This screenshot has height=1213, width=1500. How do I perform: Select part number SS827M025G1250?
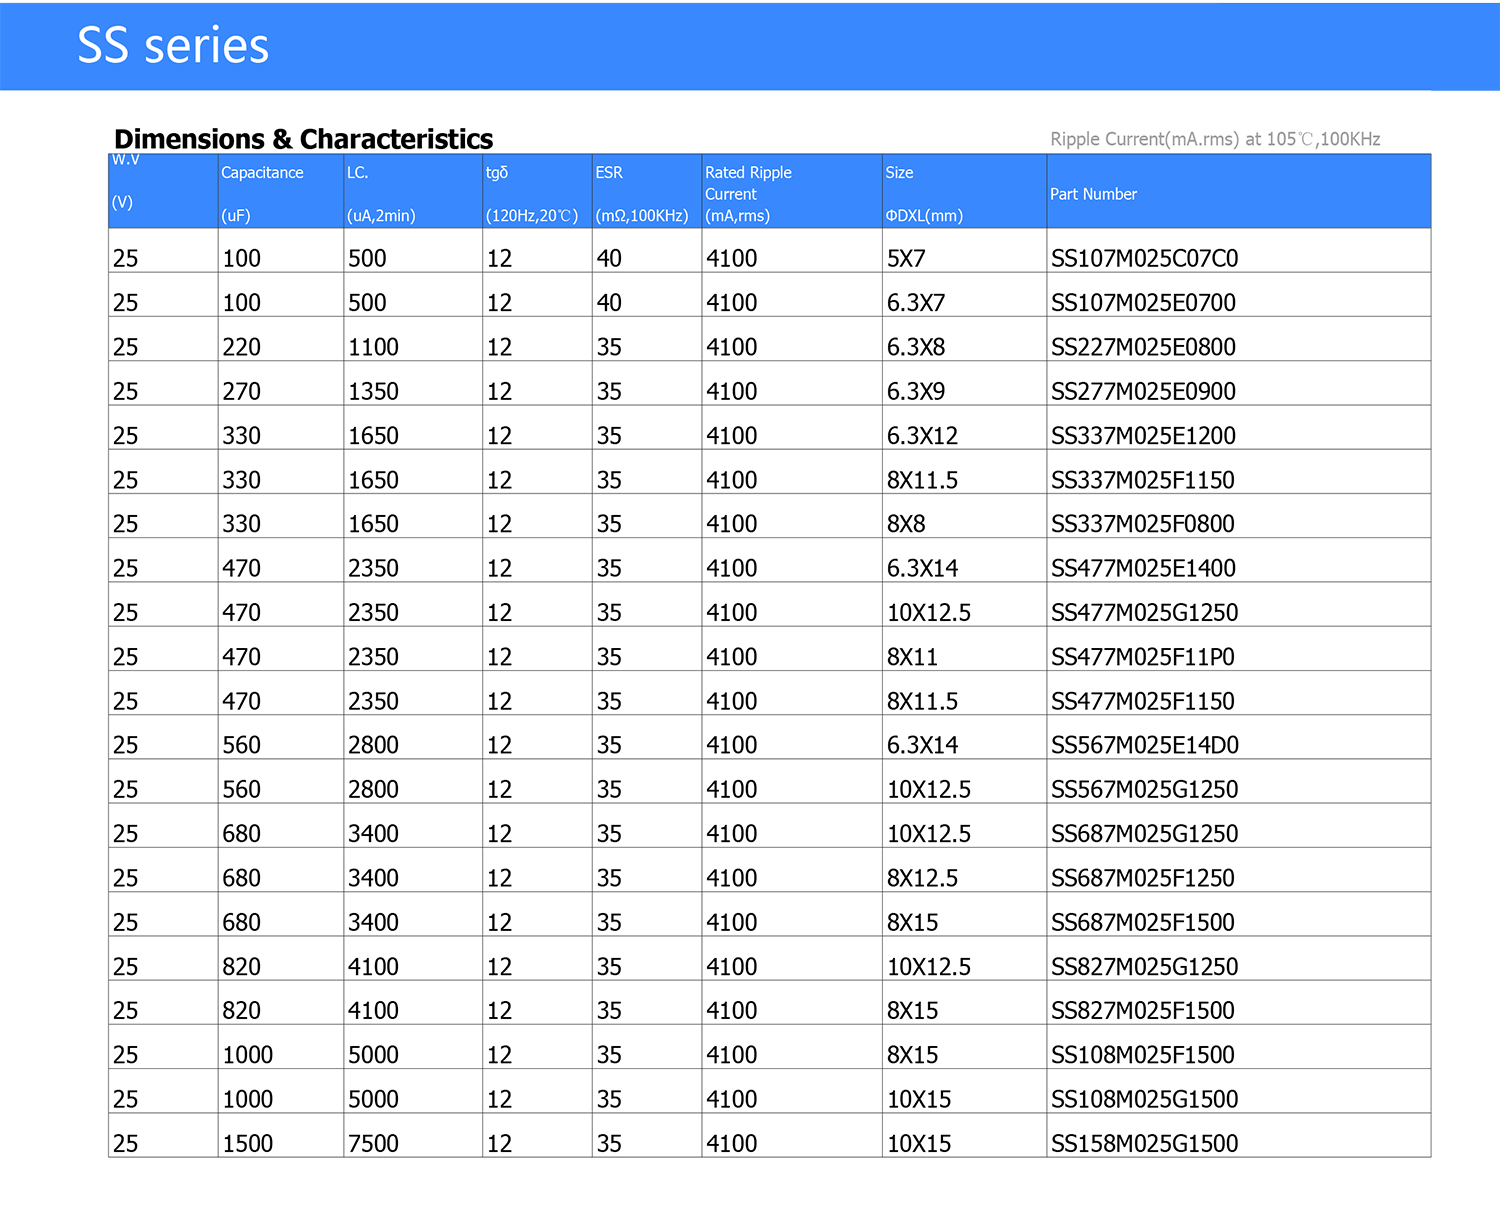click(x=1144, y=967)
